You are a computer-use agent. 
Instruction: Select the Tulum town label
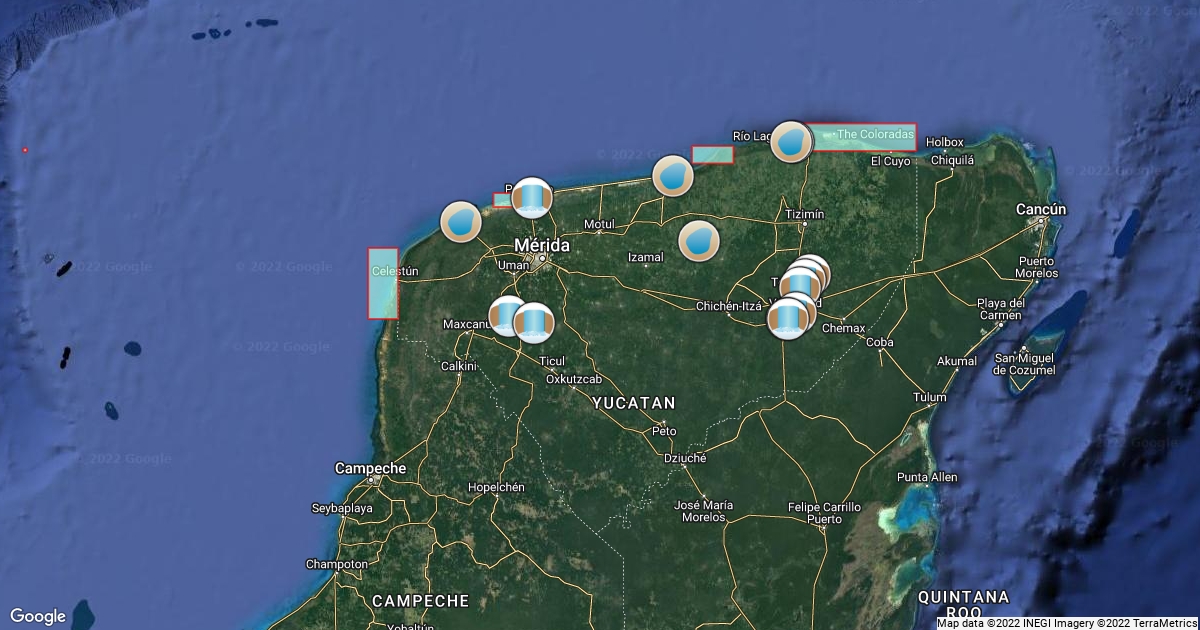[929, 397]
